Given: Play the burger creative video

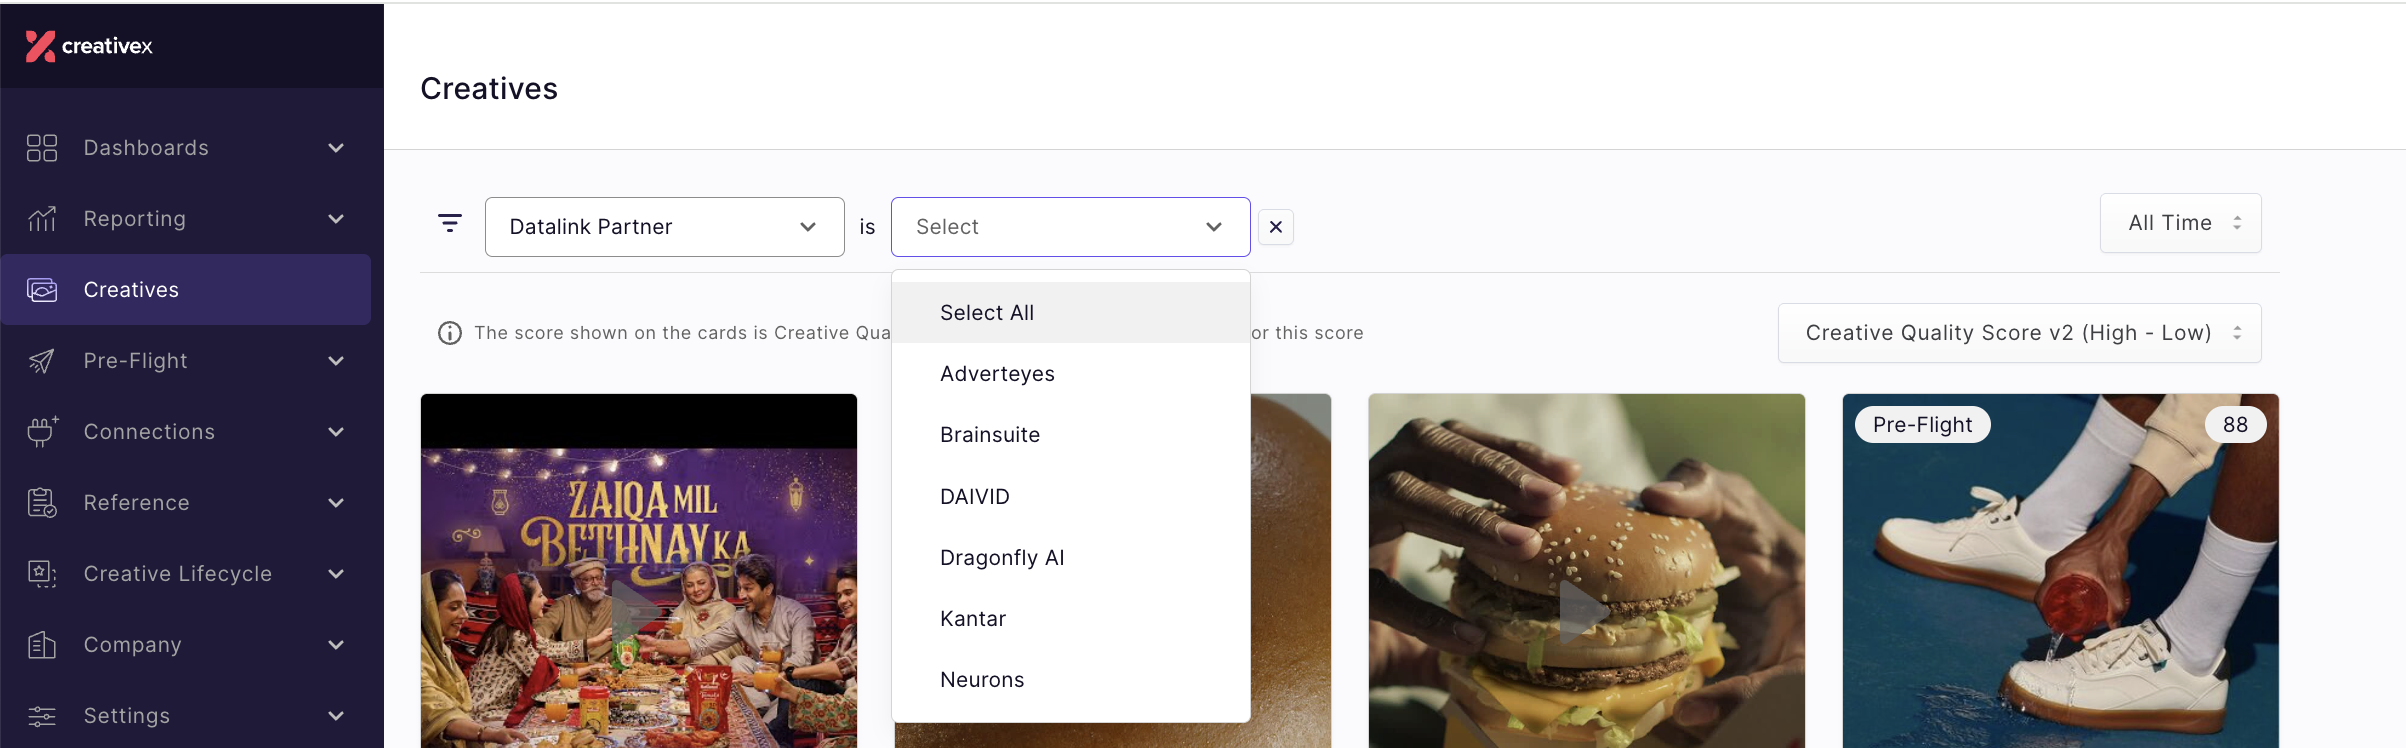Looking at the screenshot, I should click(1585, 611).
